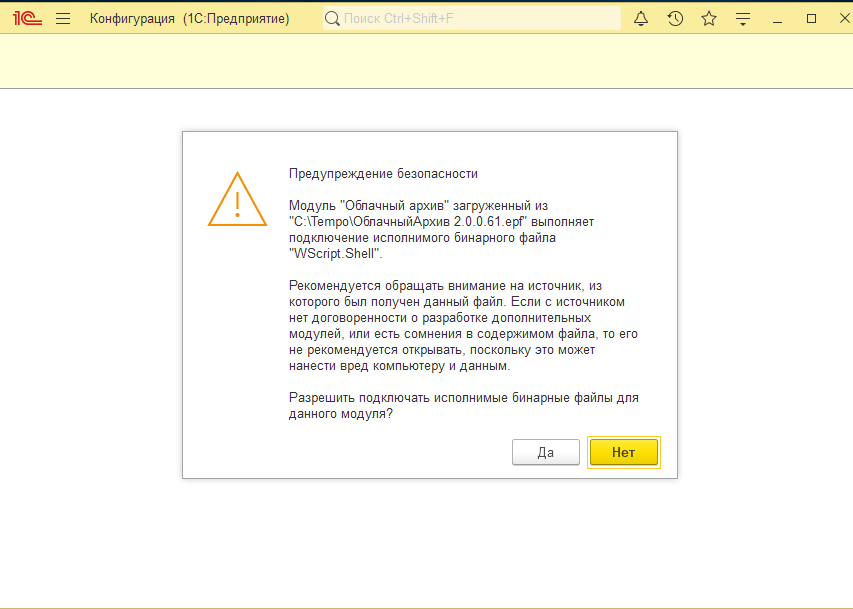Click the search magnifier icon

[x=332, y=19]
